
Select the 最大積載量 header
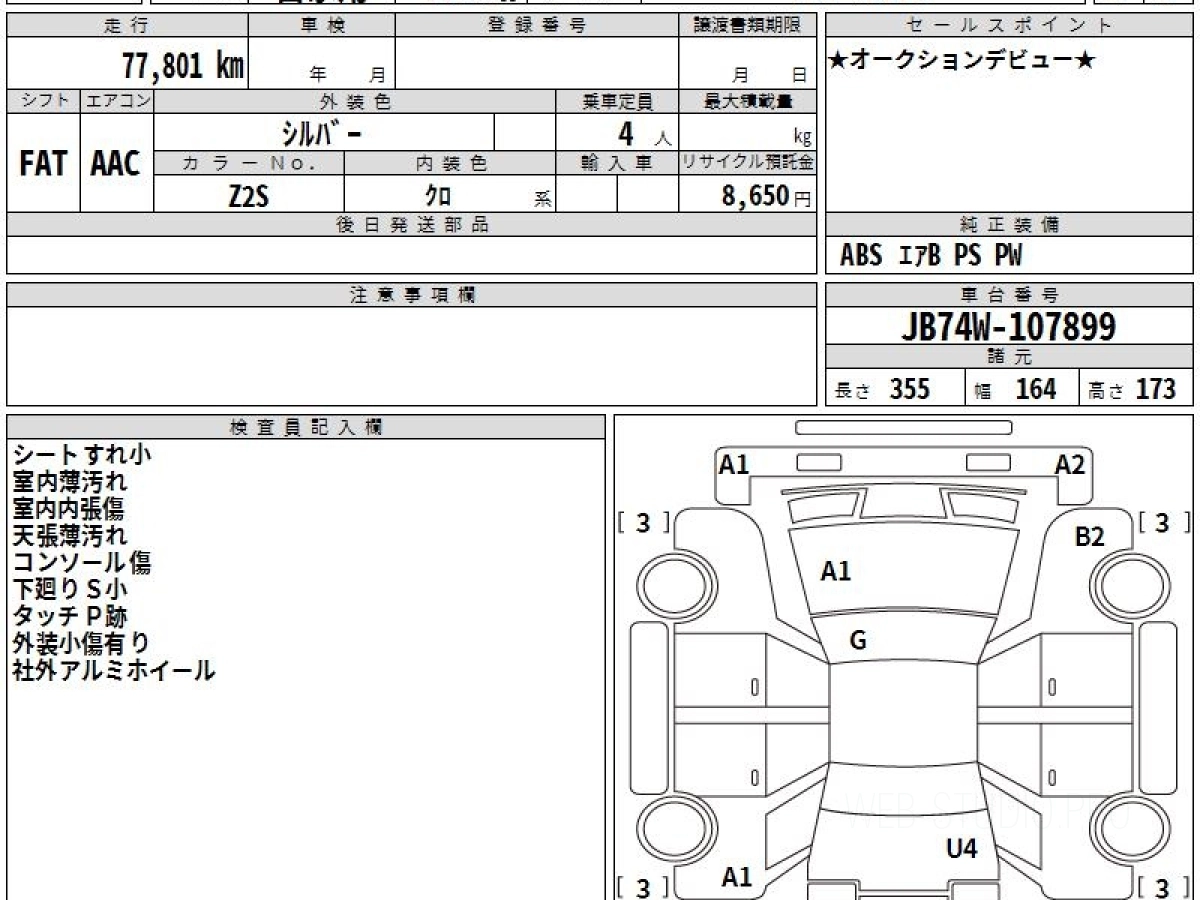(x=748, y=101)
